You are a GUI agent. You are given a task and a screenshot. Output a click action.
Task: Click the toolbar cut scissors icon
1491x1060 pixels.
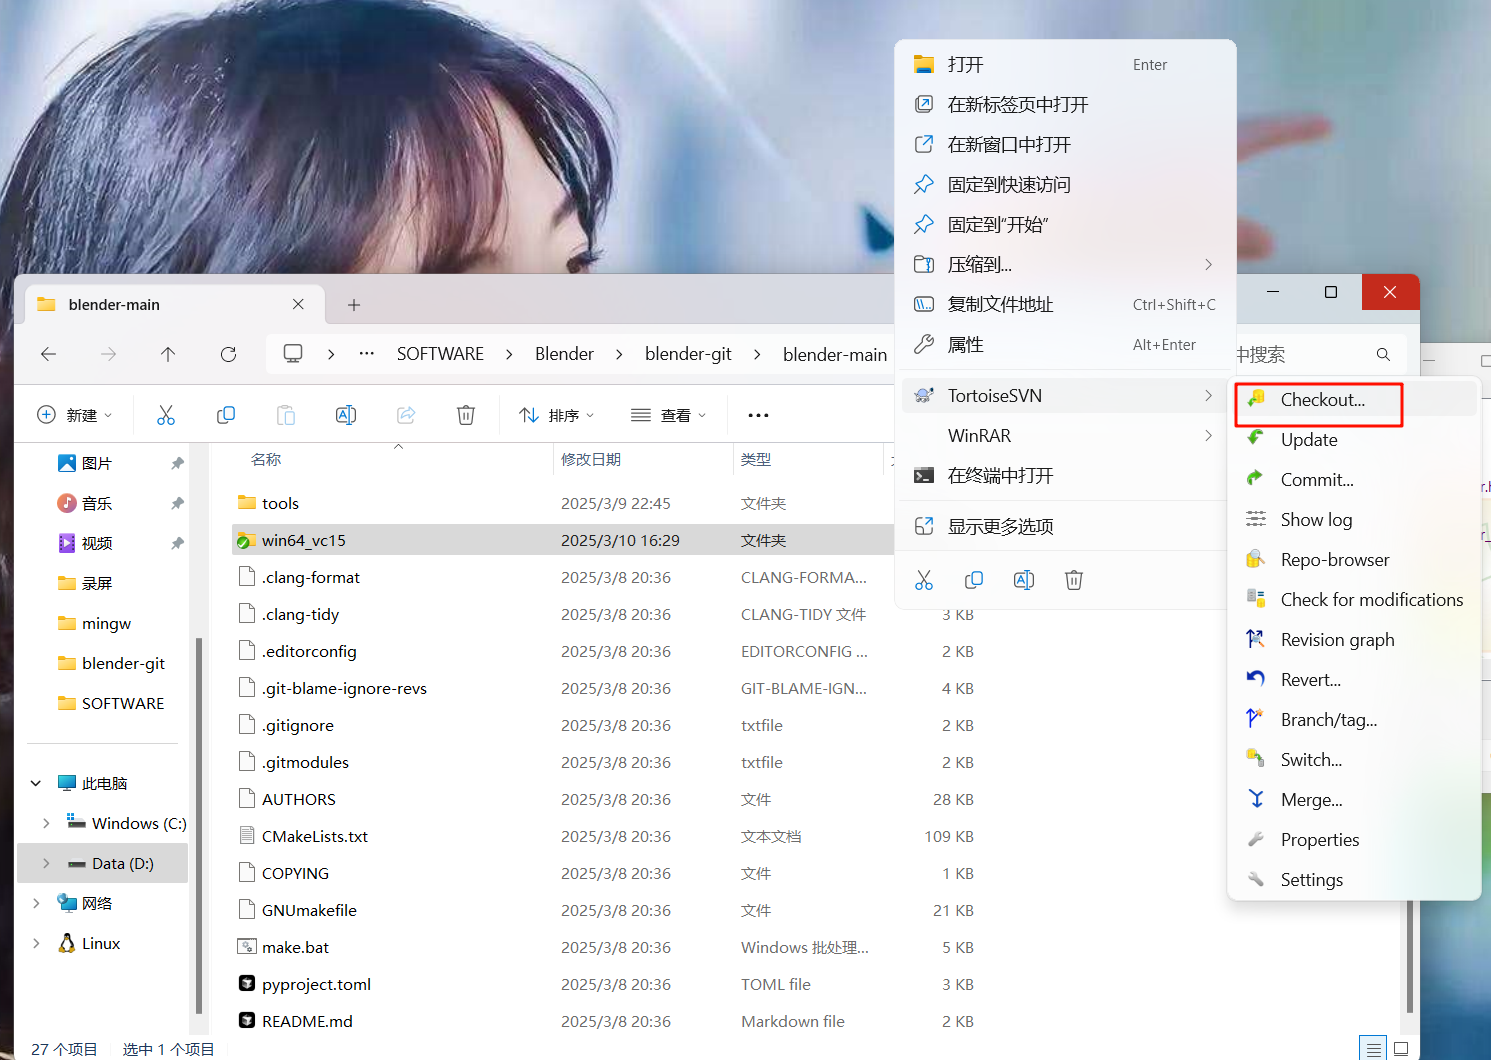pos(166,415)
